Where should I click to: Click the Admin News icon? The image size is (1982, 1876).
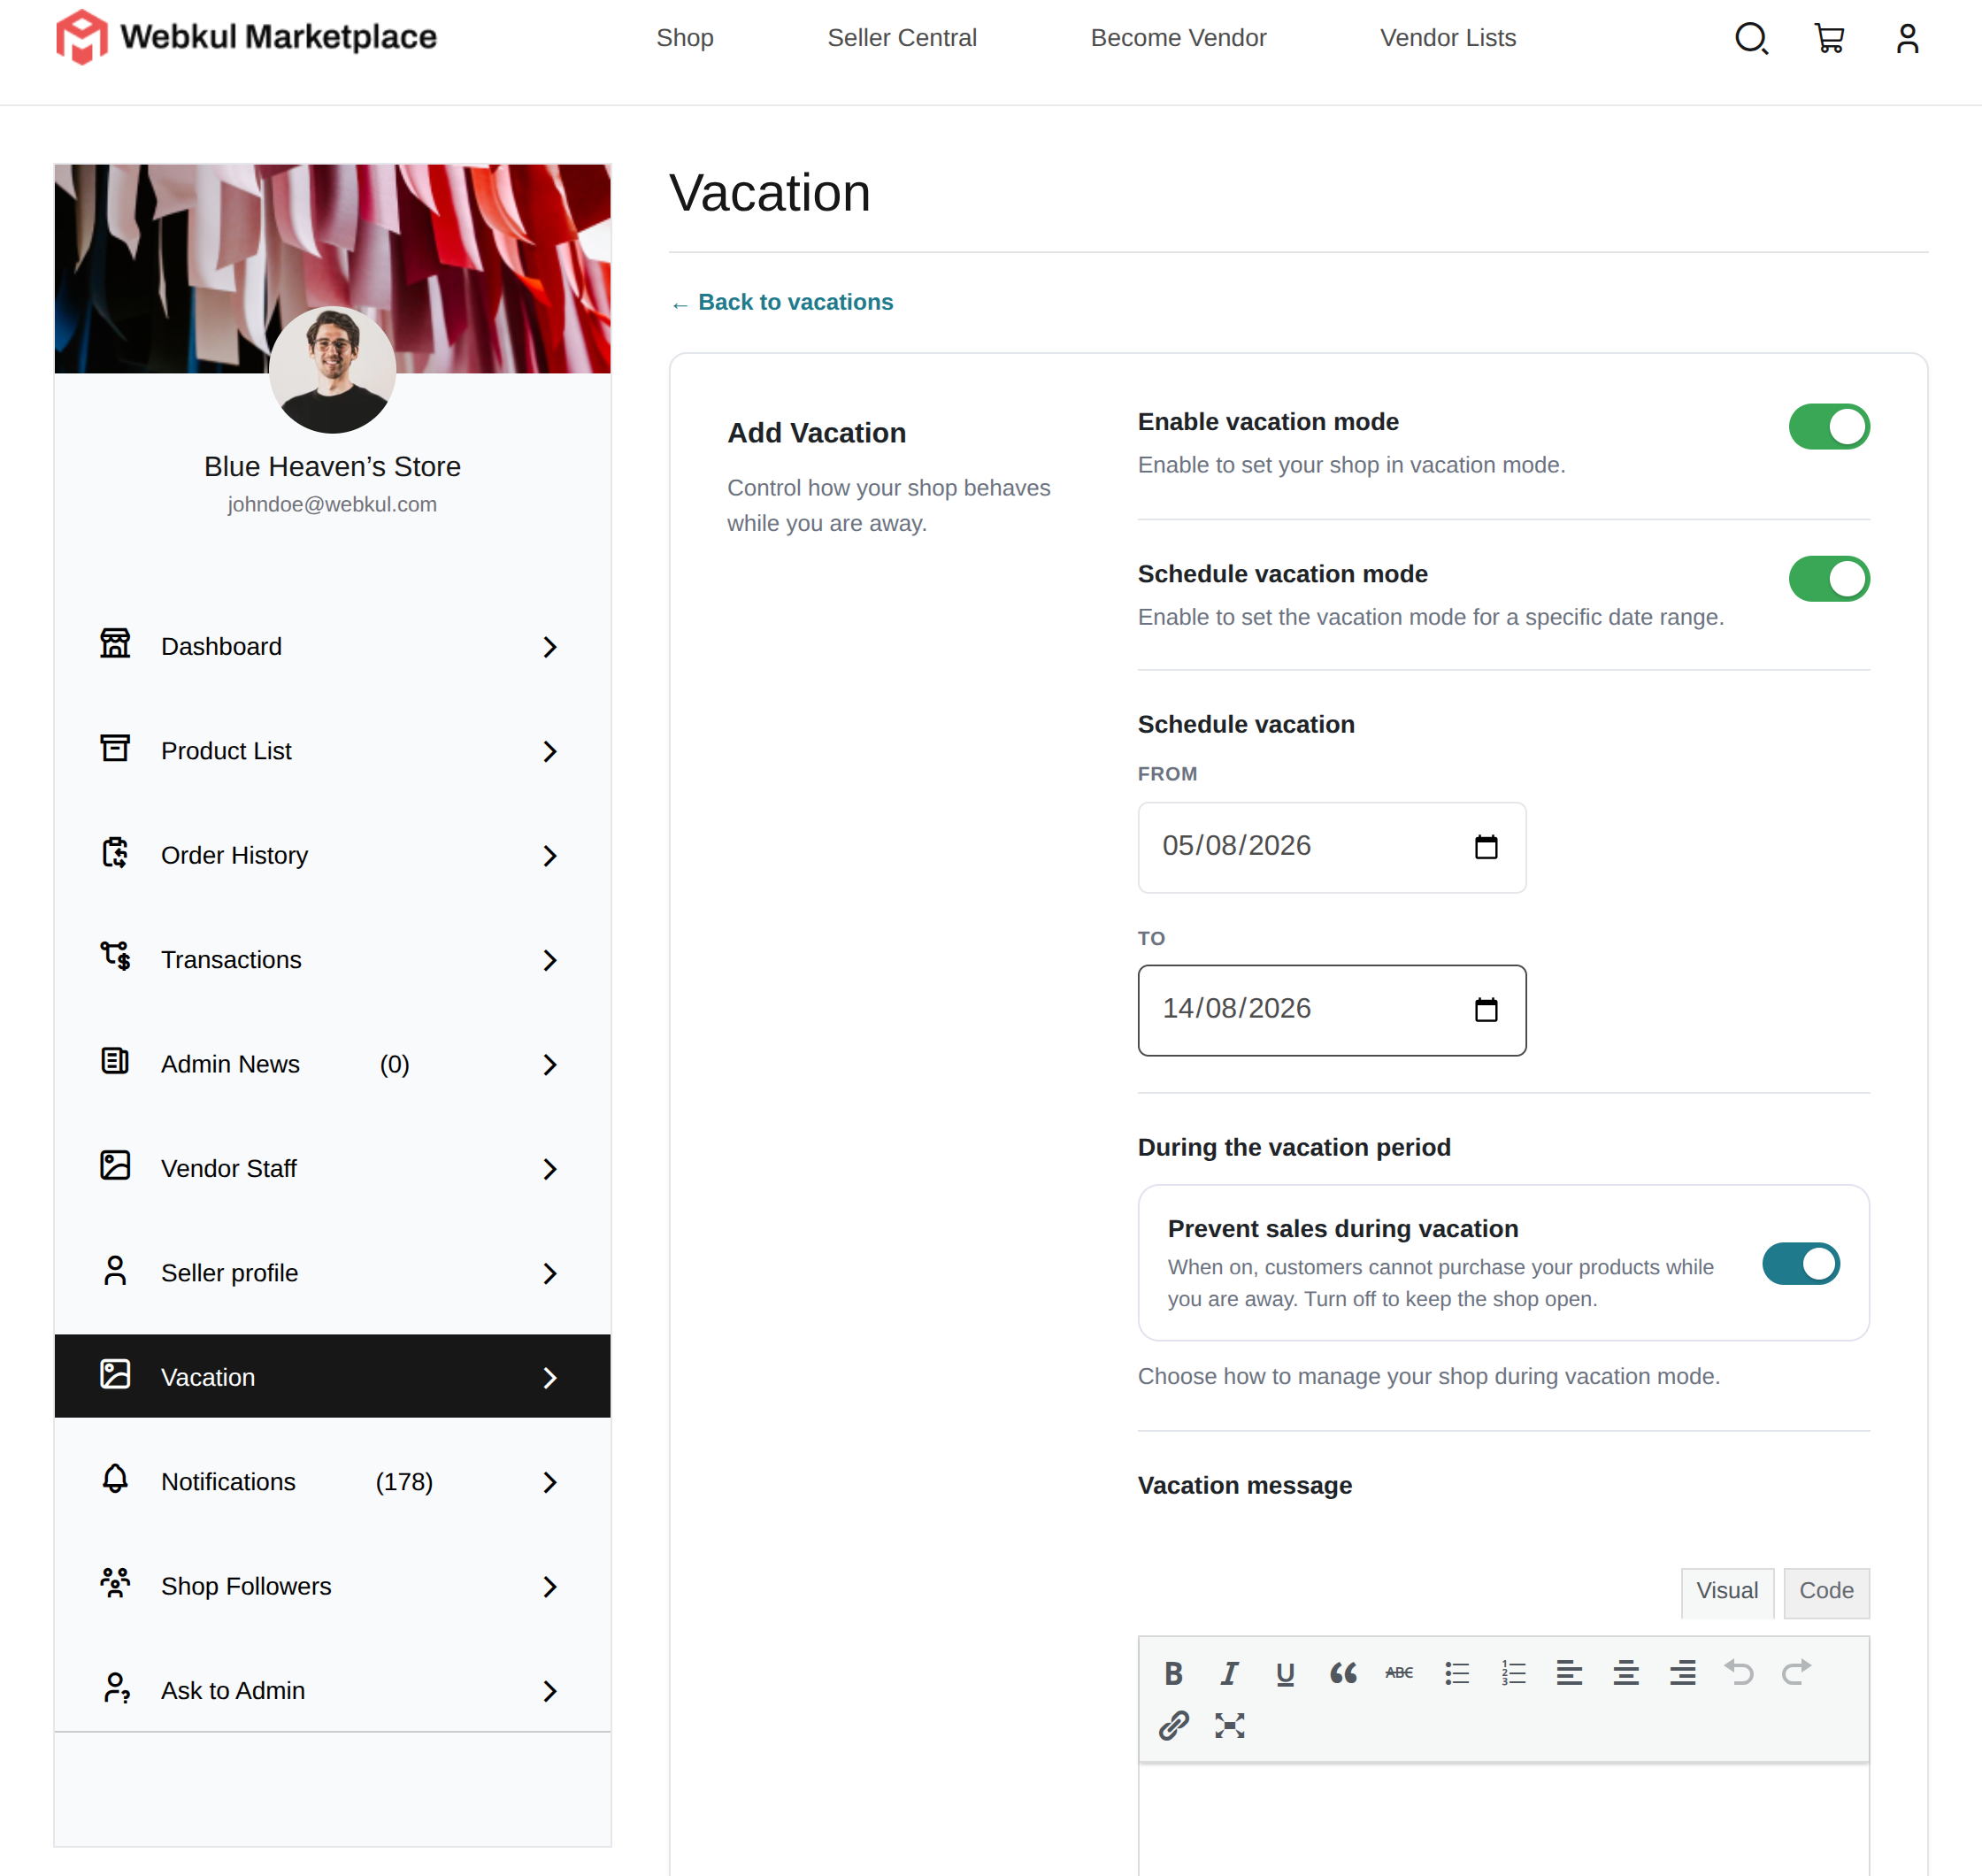(x=115, y=1061)
